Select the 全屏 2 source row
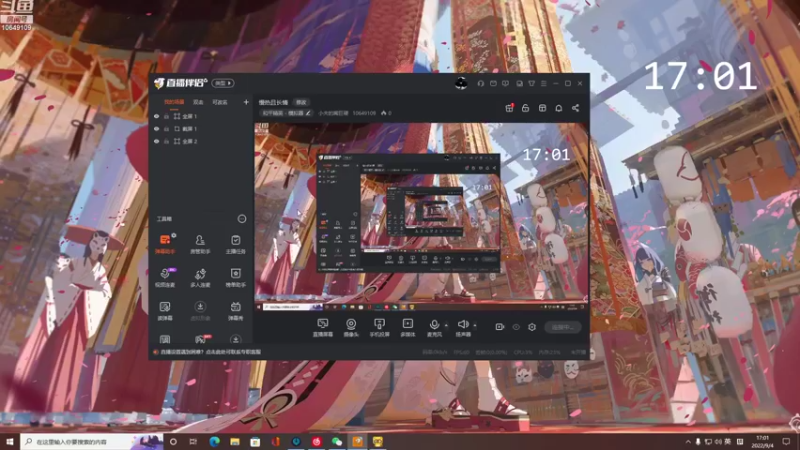The height and width of the screenshot is (450, 800). click(202, 141)
